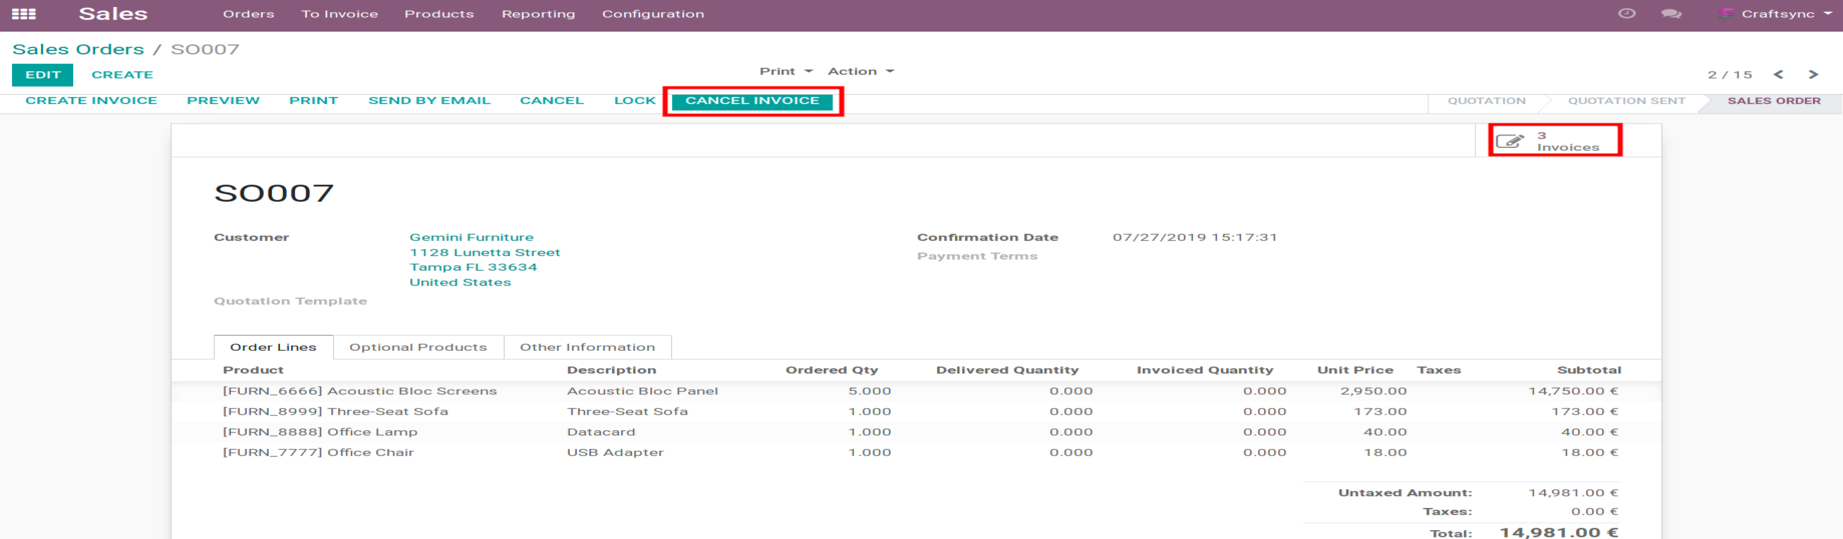Open the Configuration menu
Image resolution: width=1843 pixels, height=539 pixels.
pos(652,14)
